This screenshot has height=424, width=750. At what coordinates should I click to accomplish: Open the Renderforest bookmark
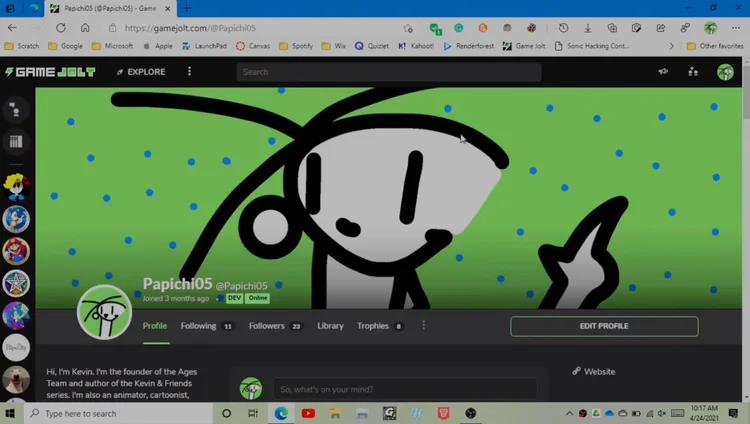click(x=469, y=46)
